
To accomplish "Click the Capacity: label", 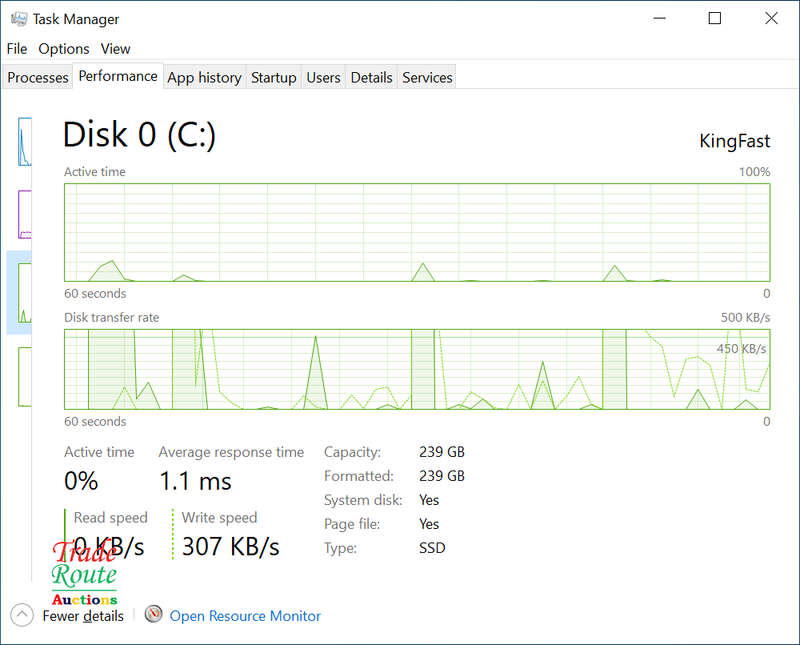I will [352, 452].
